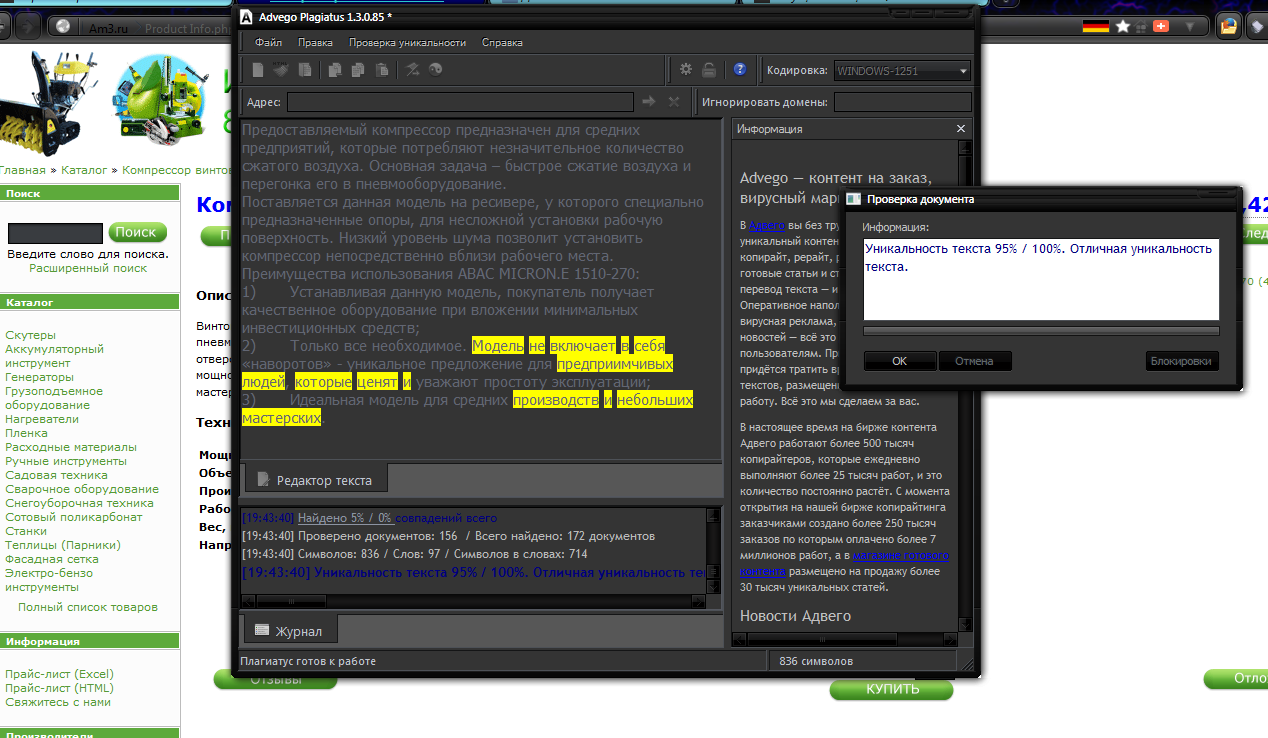Image resolution: width=1268 pixels, height=738 pixels.
Task: Click the first copy-pages icon in Plagiatus toolbar
Action: coord(334,70)
